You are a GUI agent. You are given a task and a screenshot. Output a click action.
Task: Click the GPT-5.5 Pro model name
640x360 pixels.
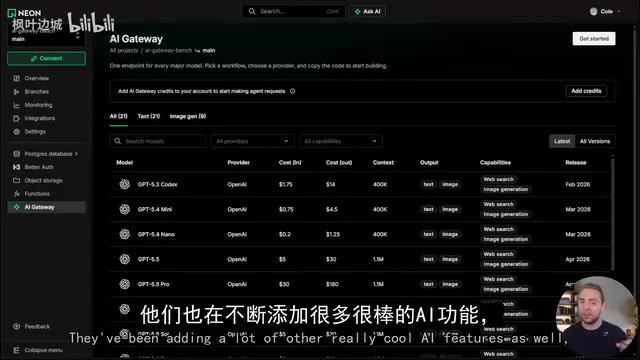point(153,284)
